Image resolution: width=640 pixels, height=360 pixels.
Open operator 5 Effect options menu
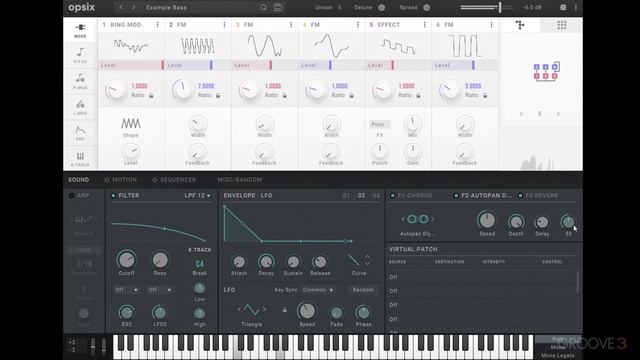pyautogui.click(x=424, y=25)
